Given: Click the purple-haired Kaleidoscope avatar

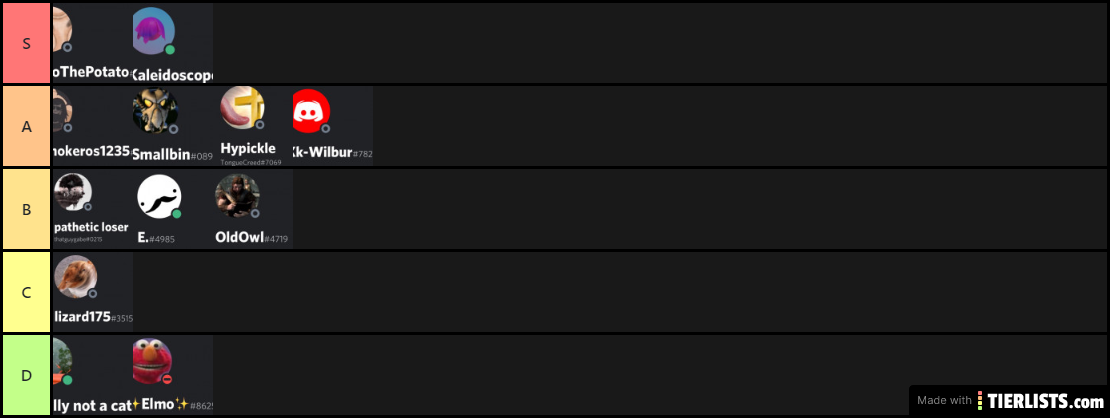Looking at the screenshot, I should [x=154, y=30].
